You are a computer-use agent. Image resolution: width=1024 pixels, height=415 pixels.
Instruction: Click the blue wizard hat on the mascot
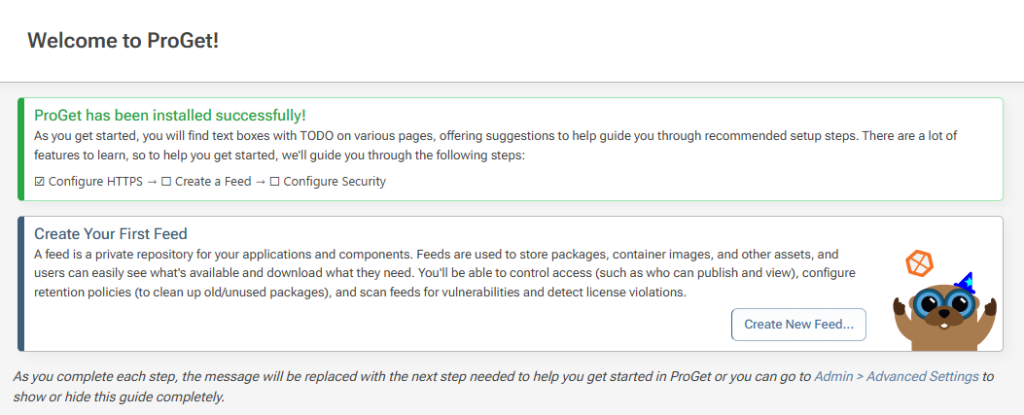click(x=966, y=281)
